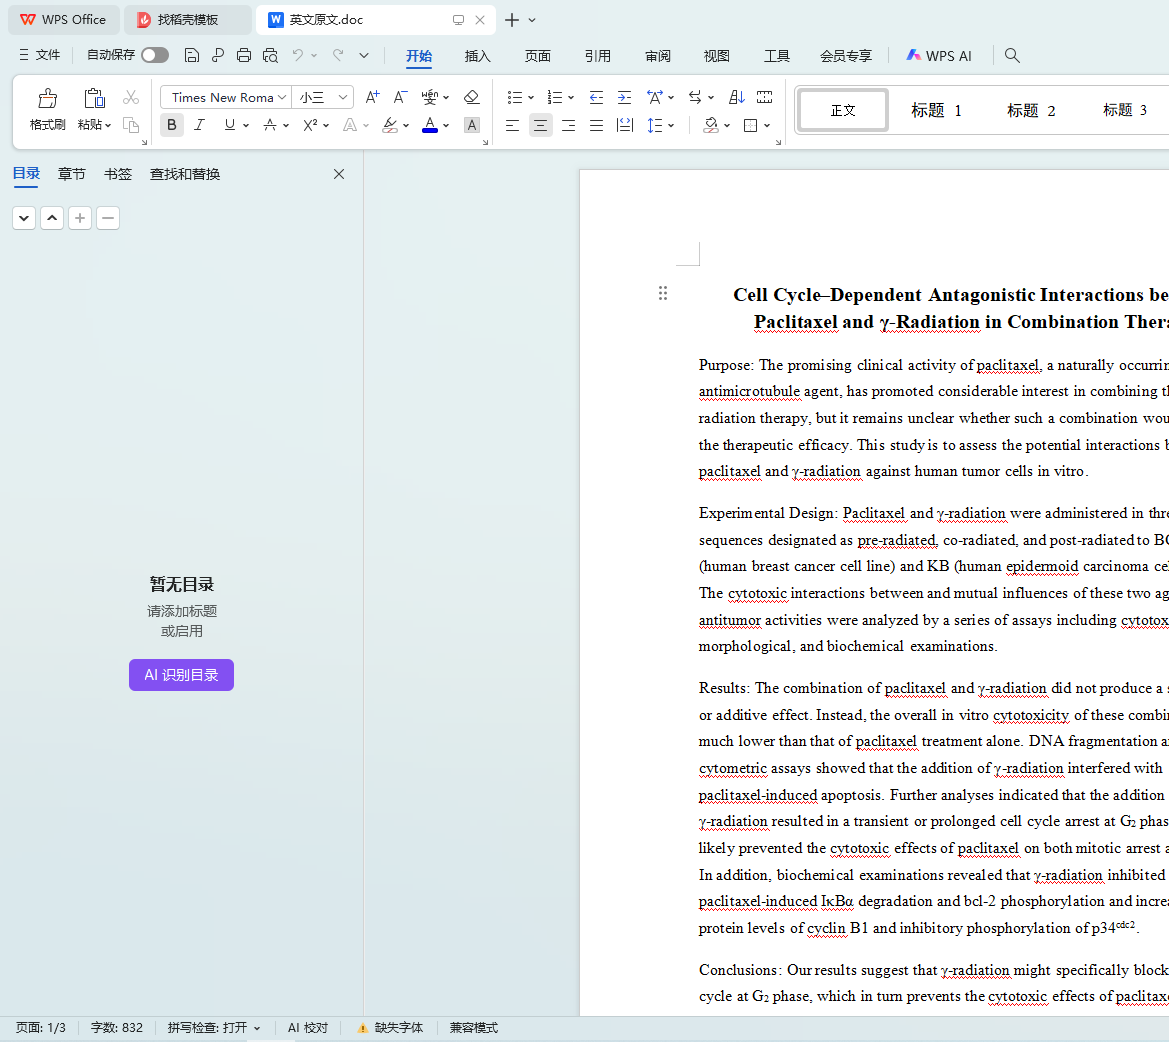
Task: Open the 视图 View tab
Action: click(716, 56)
